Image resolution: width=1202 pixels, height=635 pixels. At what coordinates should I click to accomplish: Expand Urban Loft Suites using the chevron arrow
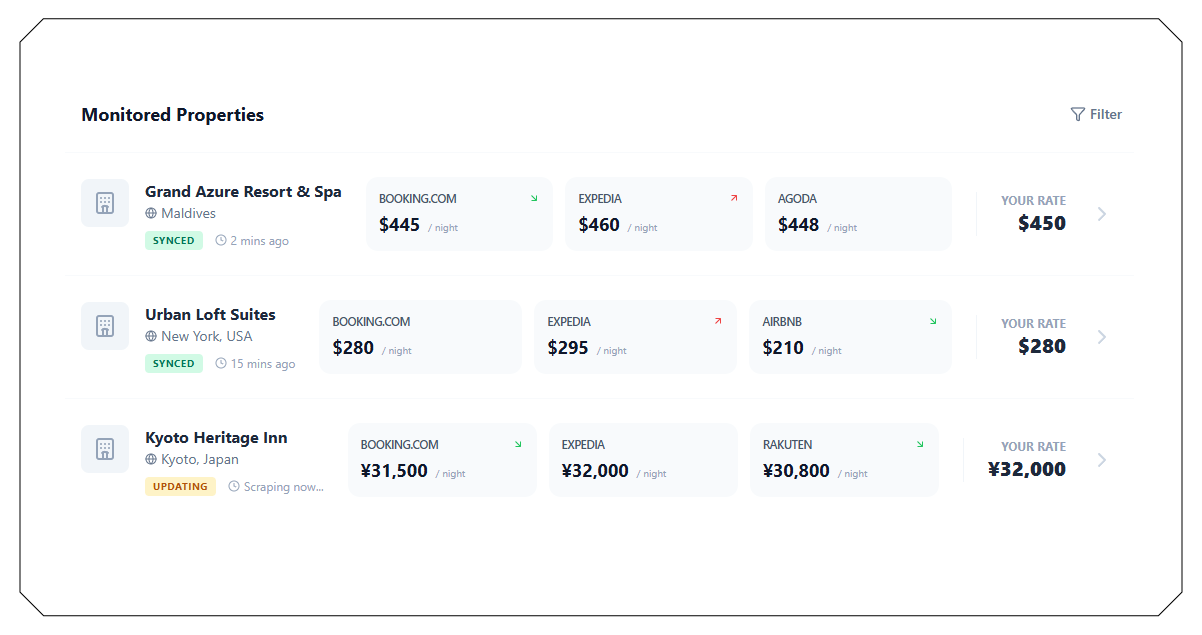(x=1101, y=337)
